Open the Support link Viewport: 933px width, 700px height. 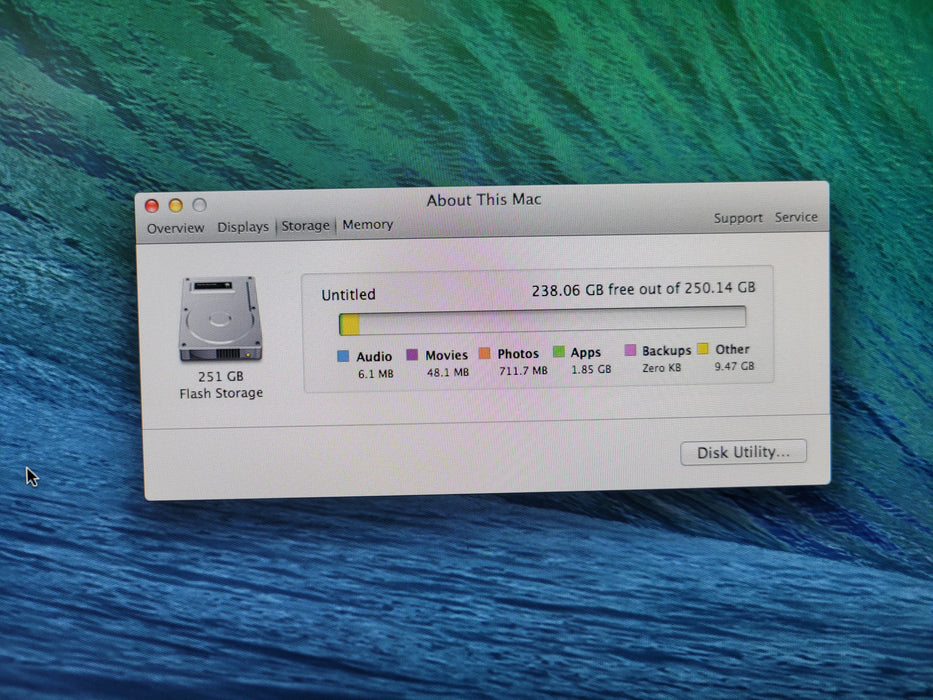click(738, 218)
